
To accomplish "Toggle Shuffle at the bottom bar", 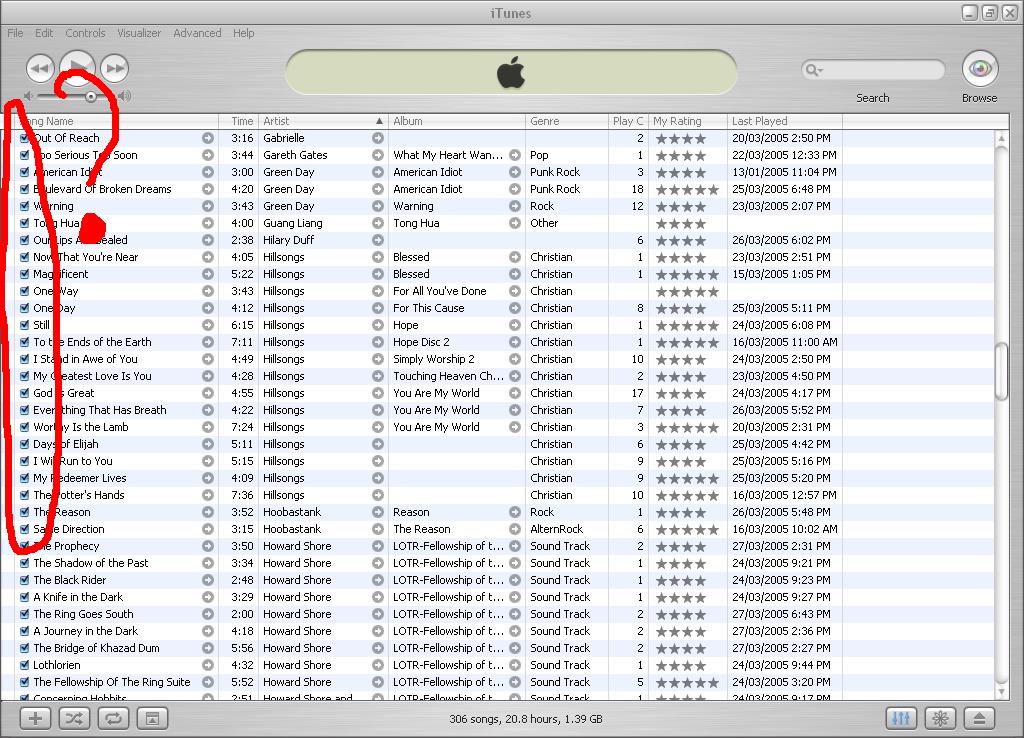I will click(x=74, y=718).
